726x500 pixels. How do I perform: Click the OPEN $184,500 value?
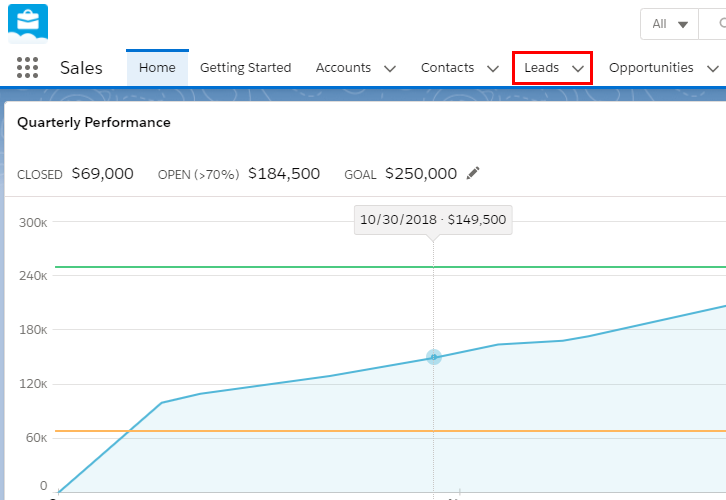point(284,174)
